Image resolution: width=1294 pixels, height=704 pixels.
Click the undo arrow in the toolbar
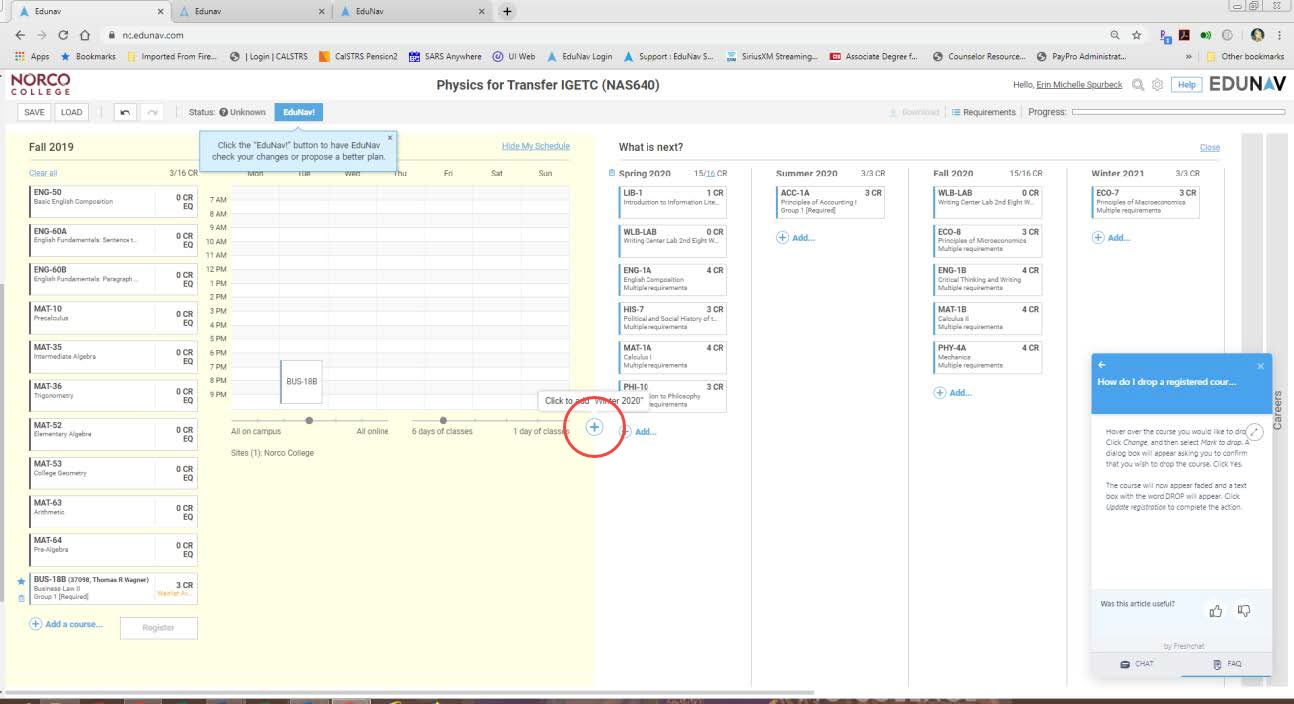pyautogui.click(x=125, y=112)
